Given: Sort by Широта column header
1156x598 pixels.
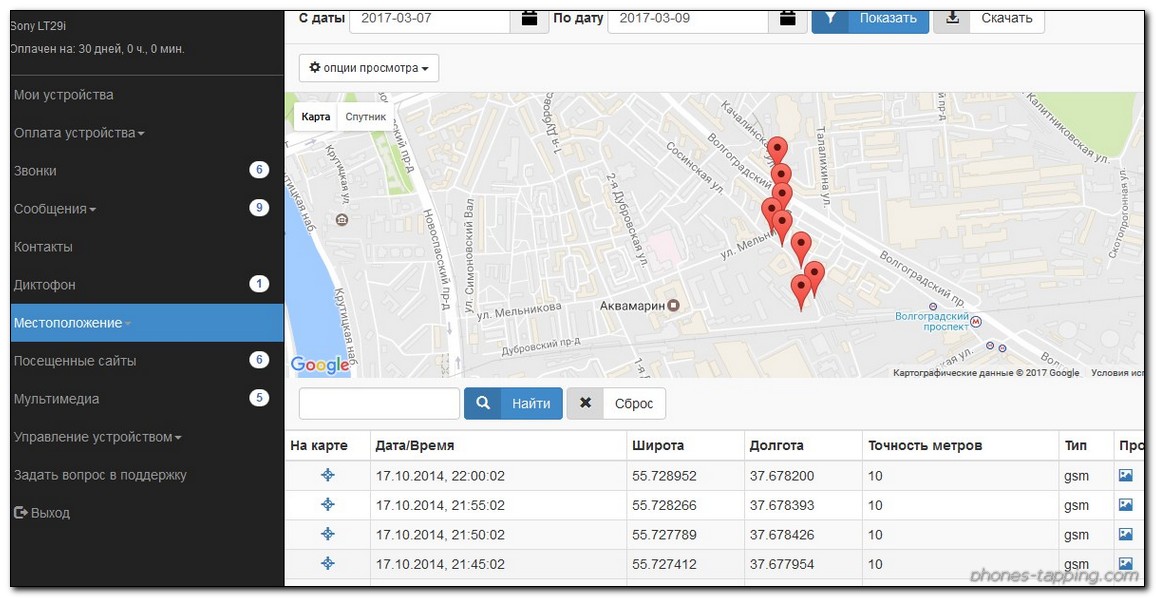Looking at the screenshot, I should pos(658,445).
